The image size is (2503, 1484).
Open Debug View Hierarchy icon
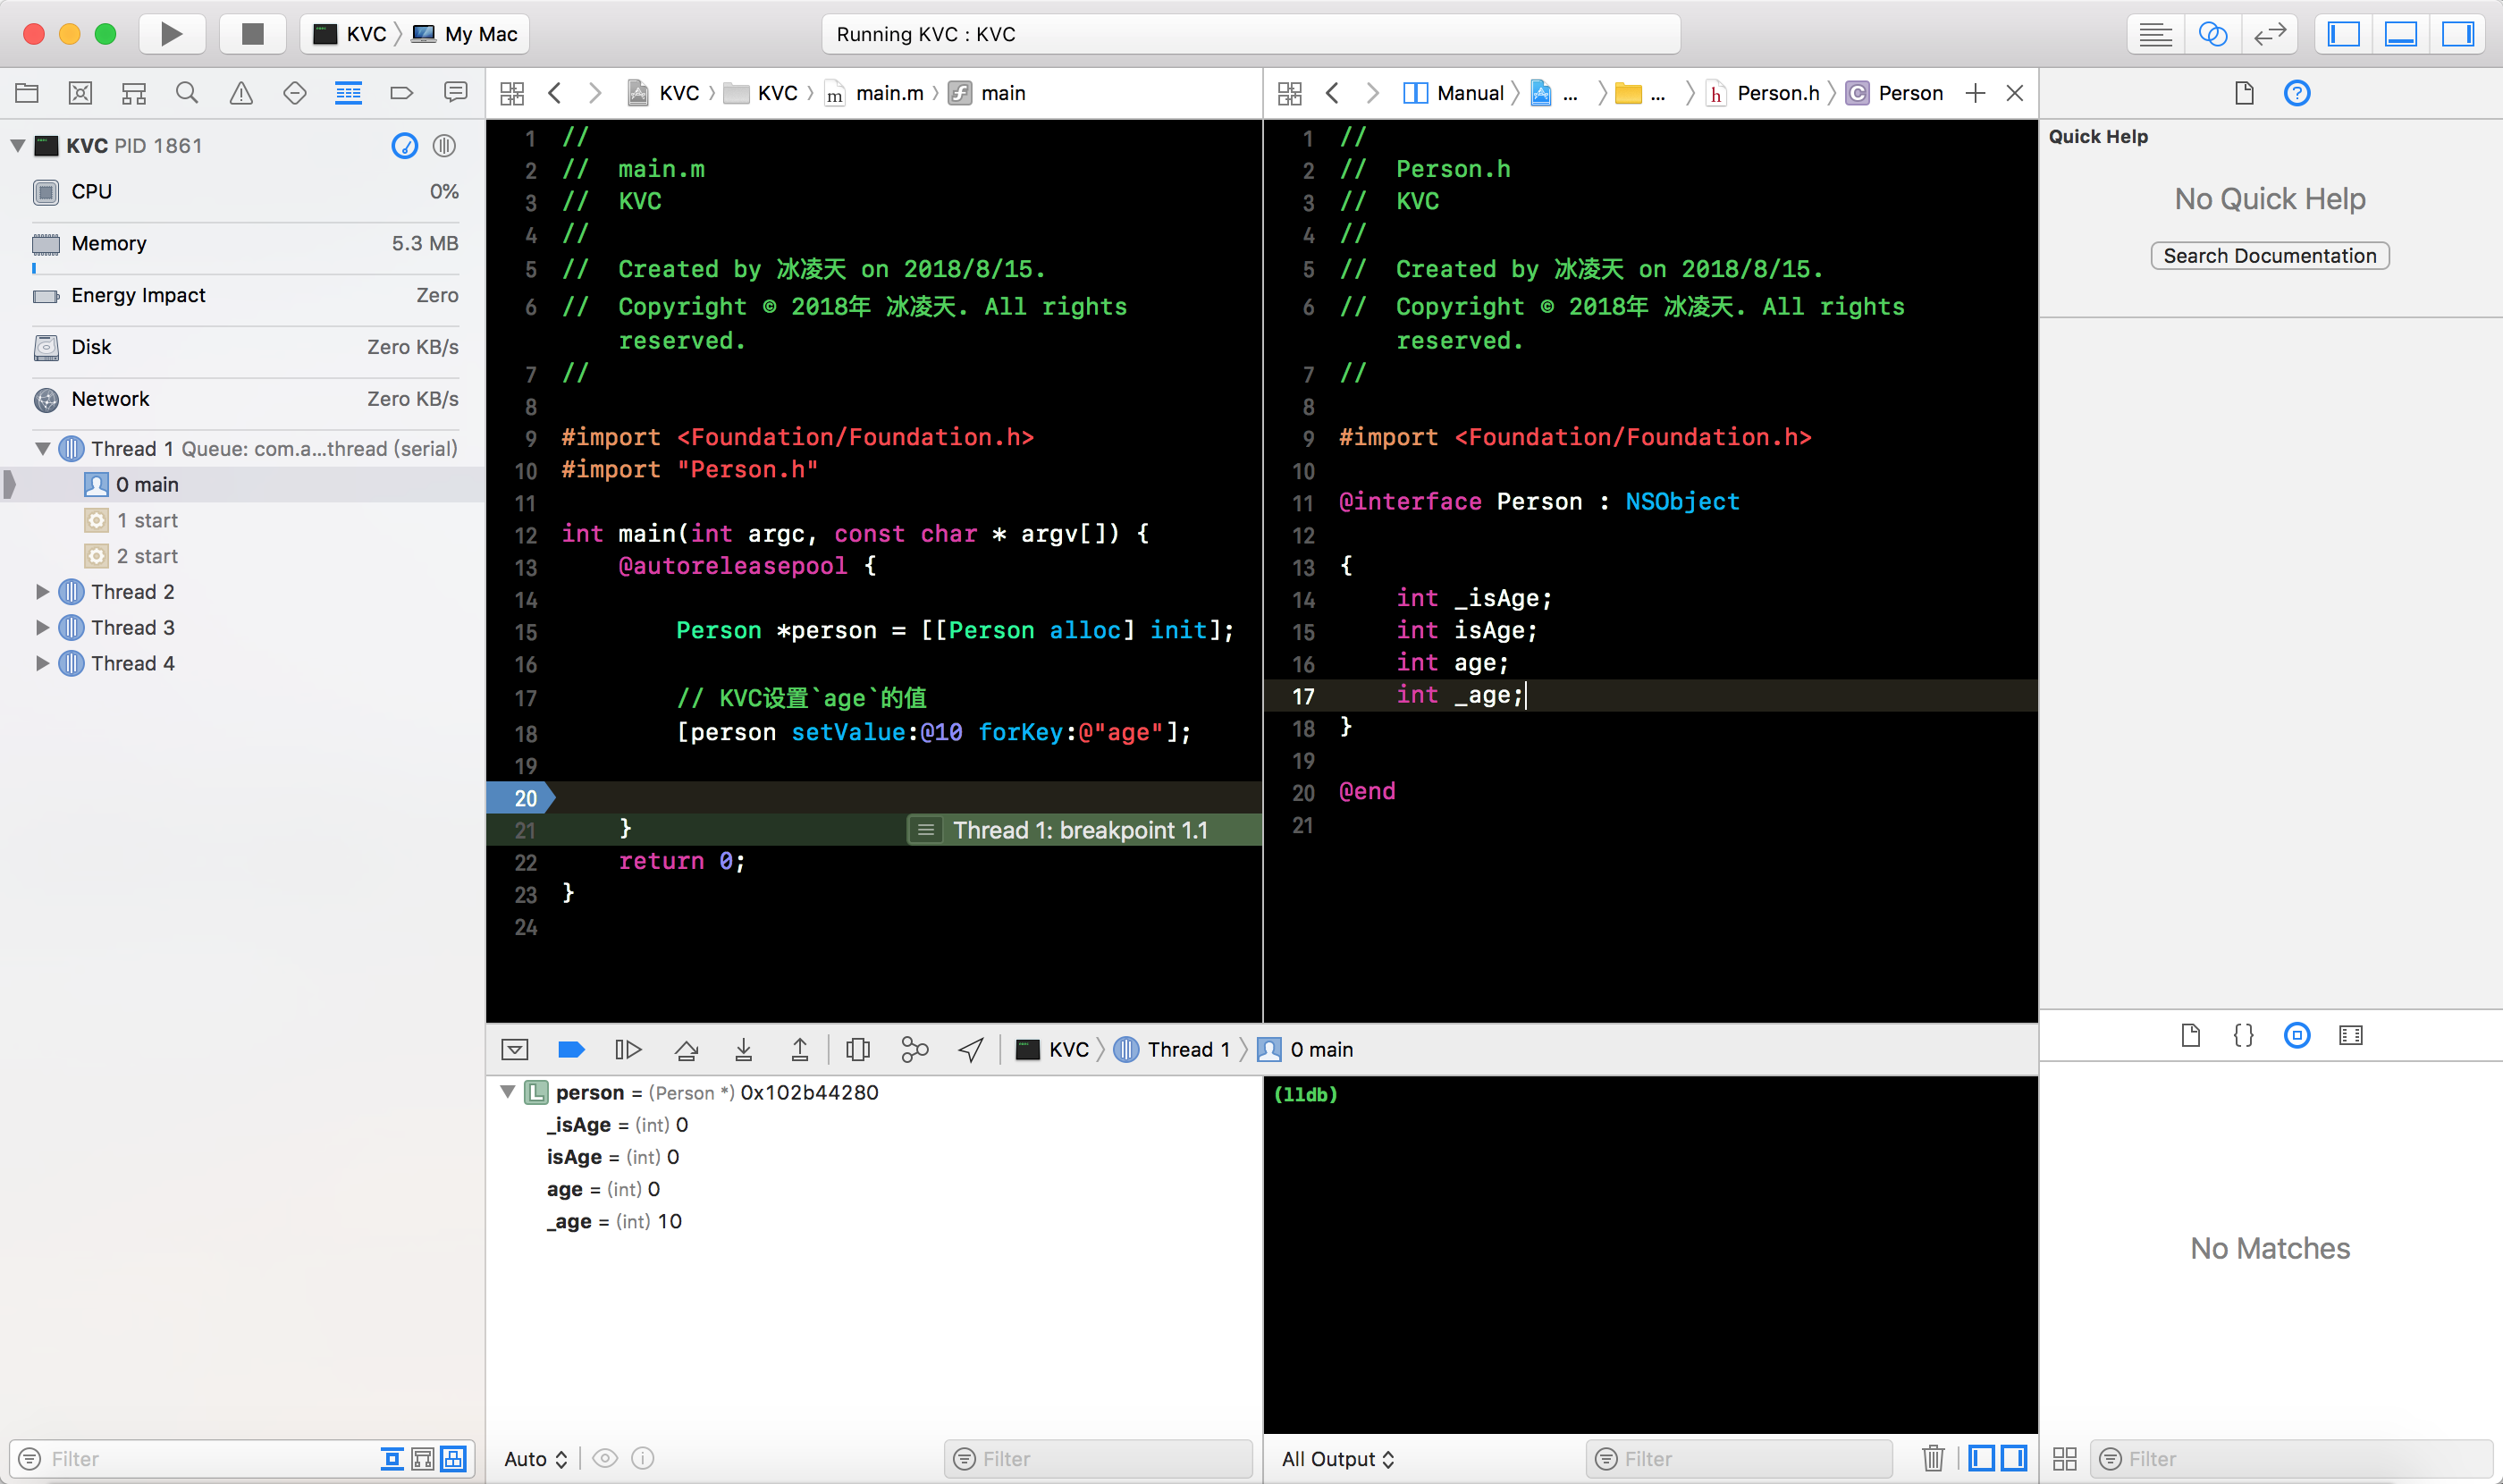click(857, 1049)
